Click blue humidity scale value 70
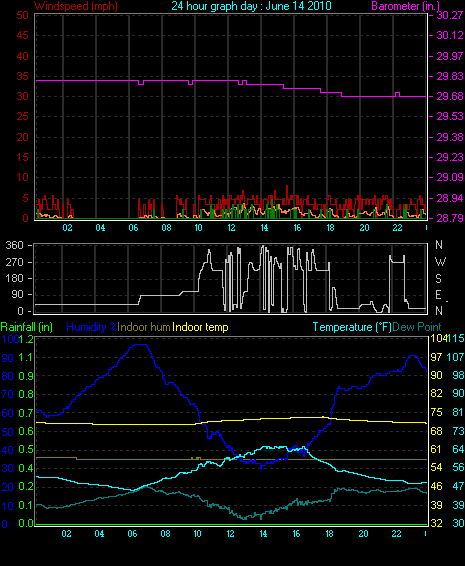Image resolution: width=465 pixels, height=566 pixels. [x=8, y=394]
